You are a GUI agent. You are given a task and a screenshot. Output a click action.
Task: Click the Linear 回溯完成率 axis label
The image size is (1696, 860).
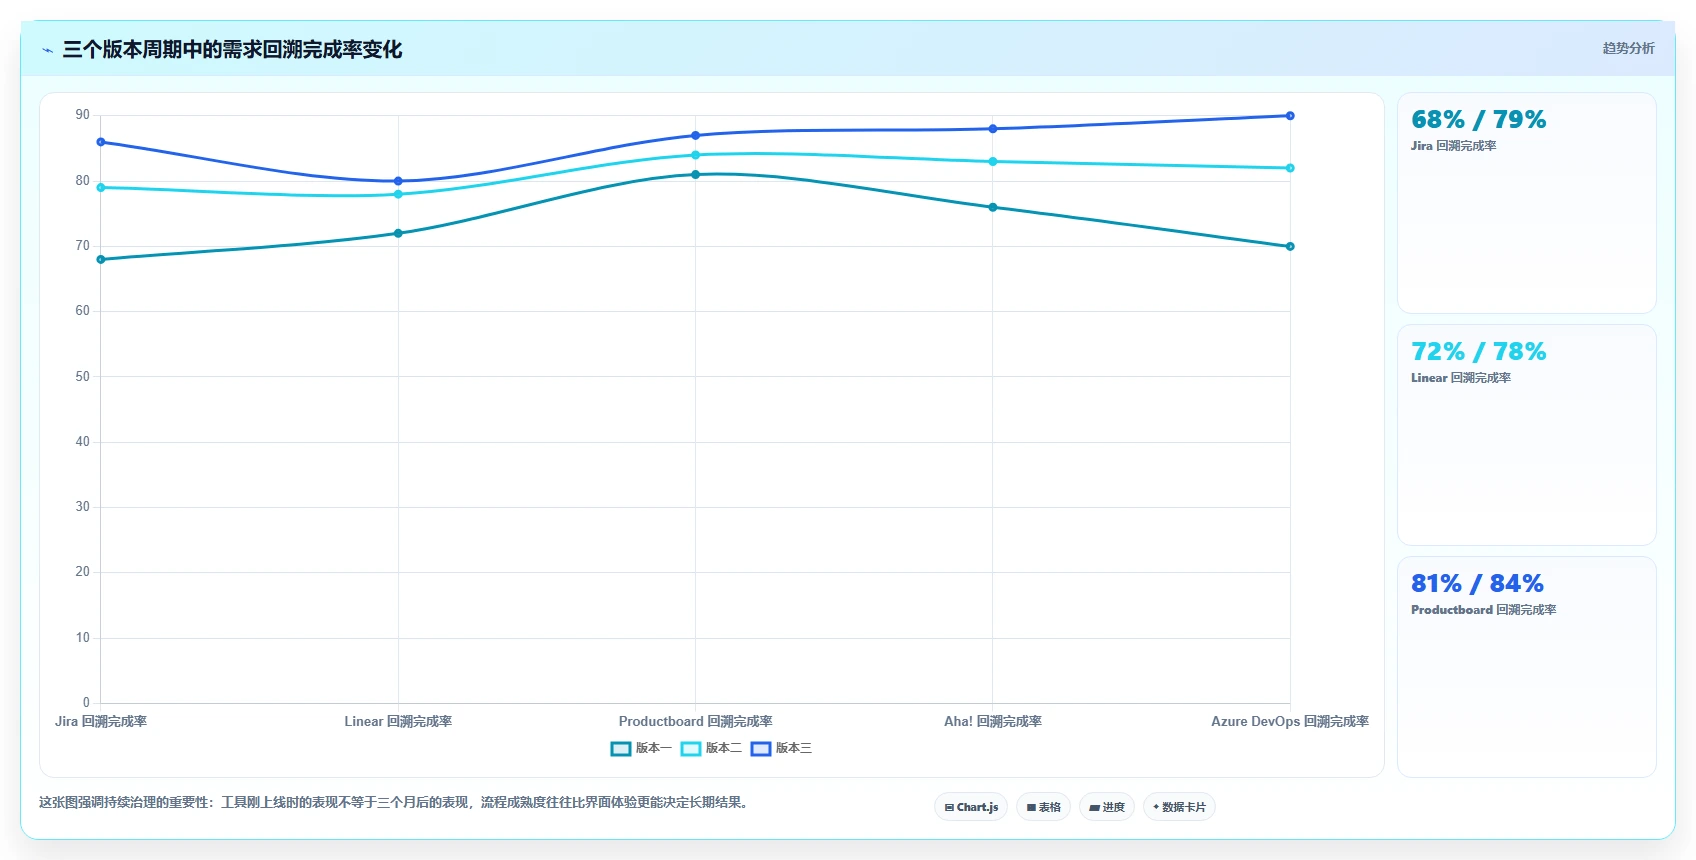point(398,722)
